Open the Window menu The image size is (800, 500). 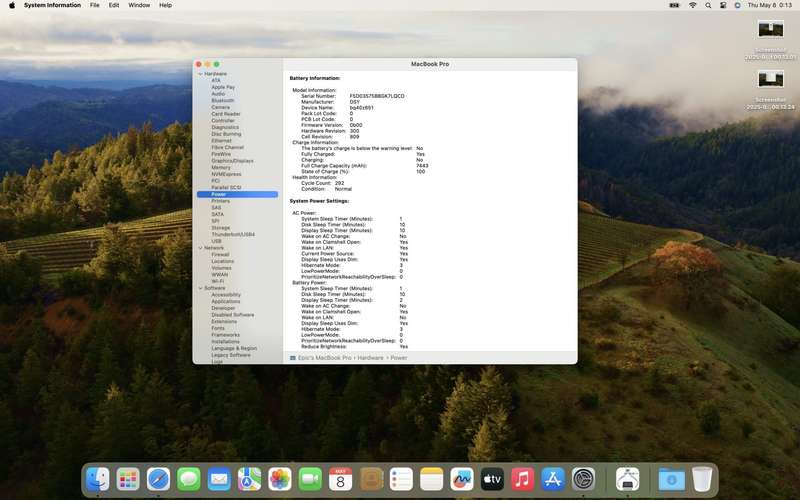139,5
